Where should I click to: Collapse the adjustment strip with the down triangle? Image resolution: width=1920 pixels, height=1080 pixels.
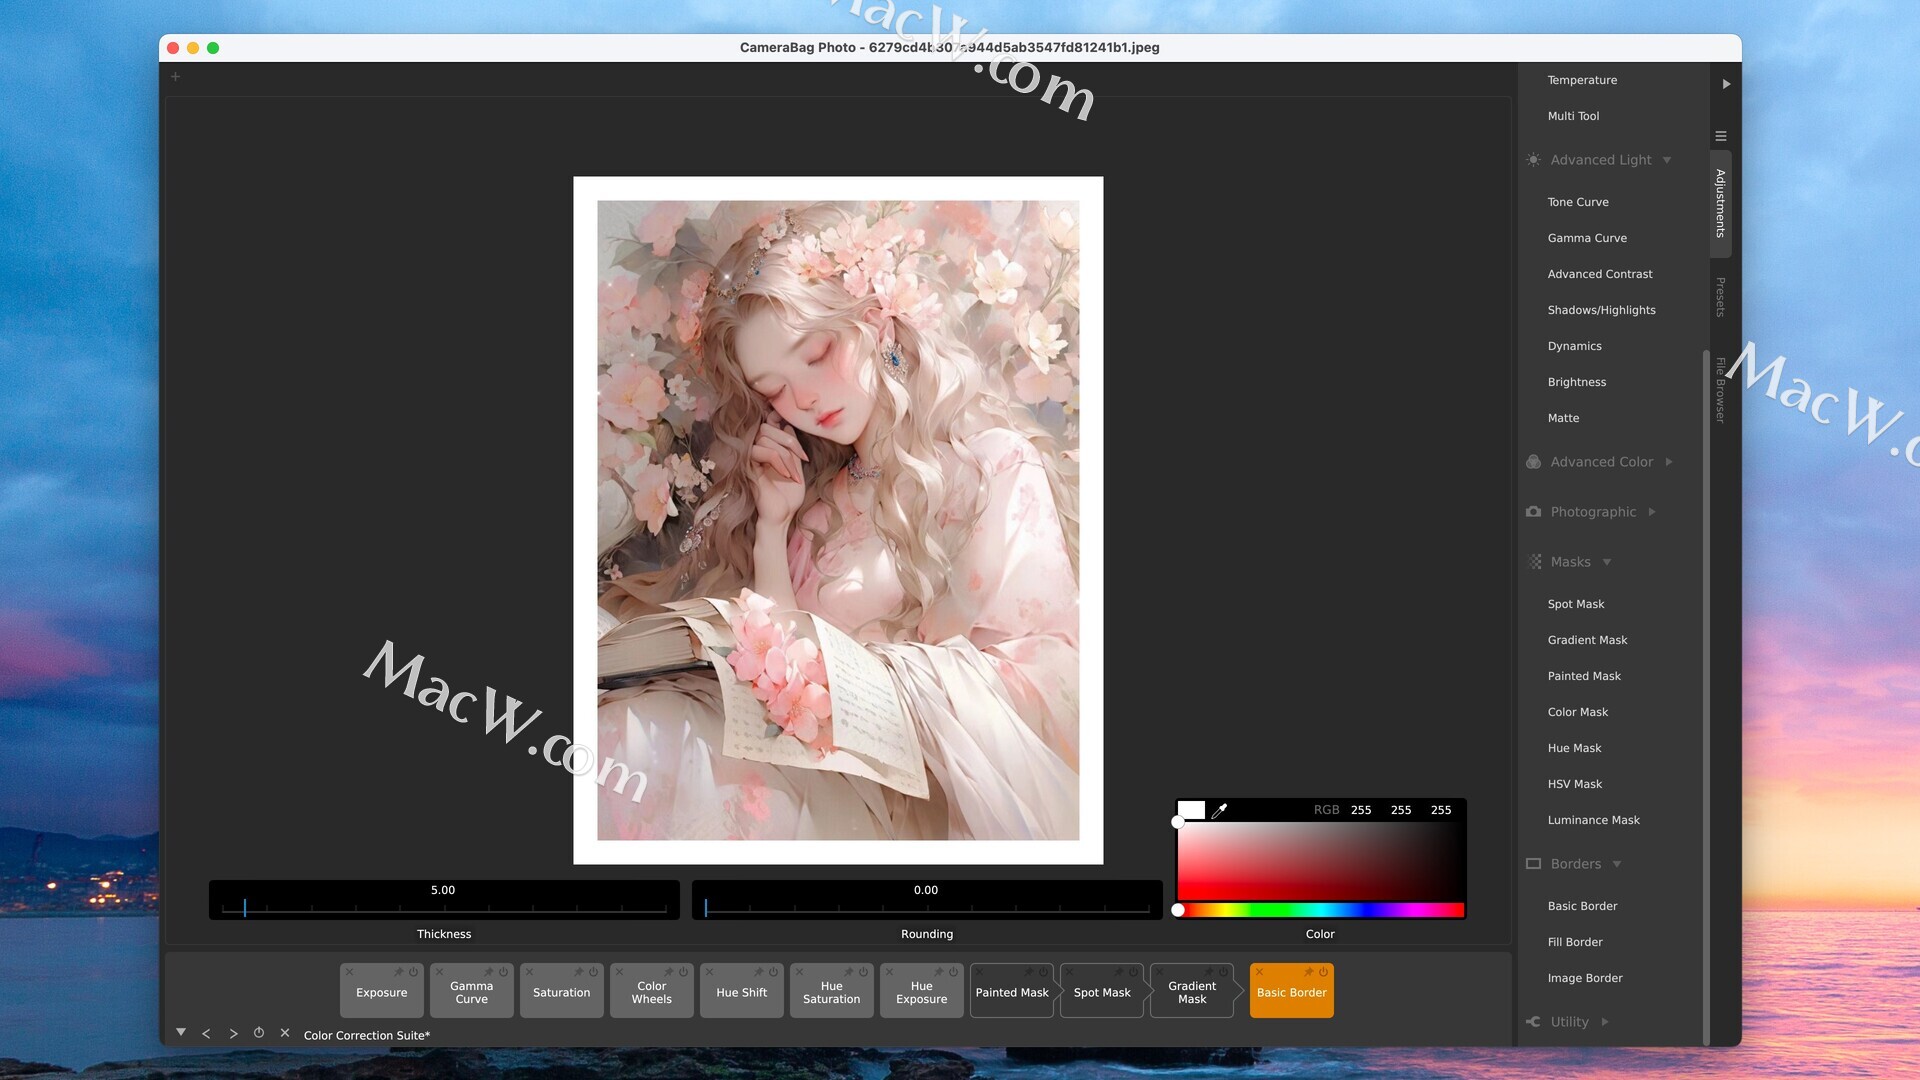[x=181, y=1032]
